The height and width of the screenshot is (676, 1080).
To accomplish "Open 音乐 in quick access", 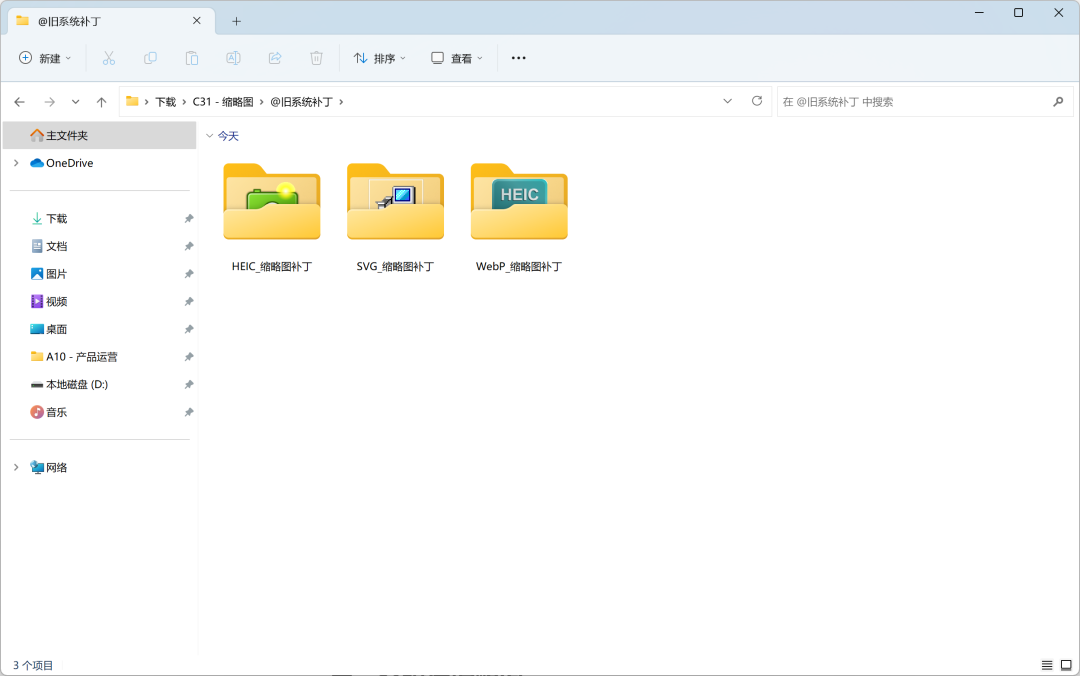I will pyautogui.click(x=56, y=412).
